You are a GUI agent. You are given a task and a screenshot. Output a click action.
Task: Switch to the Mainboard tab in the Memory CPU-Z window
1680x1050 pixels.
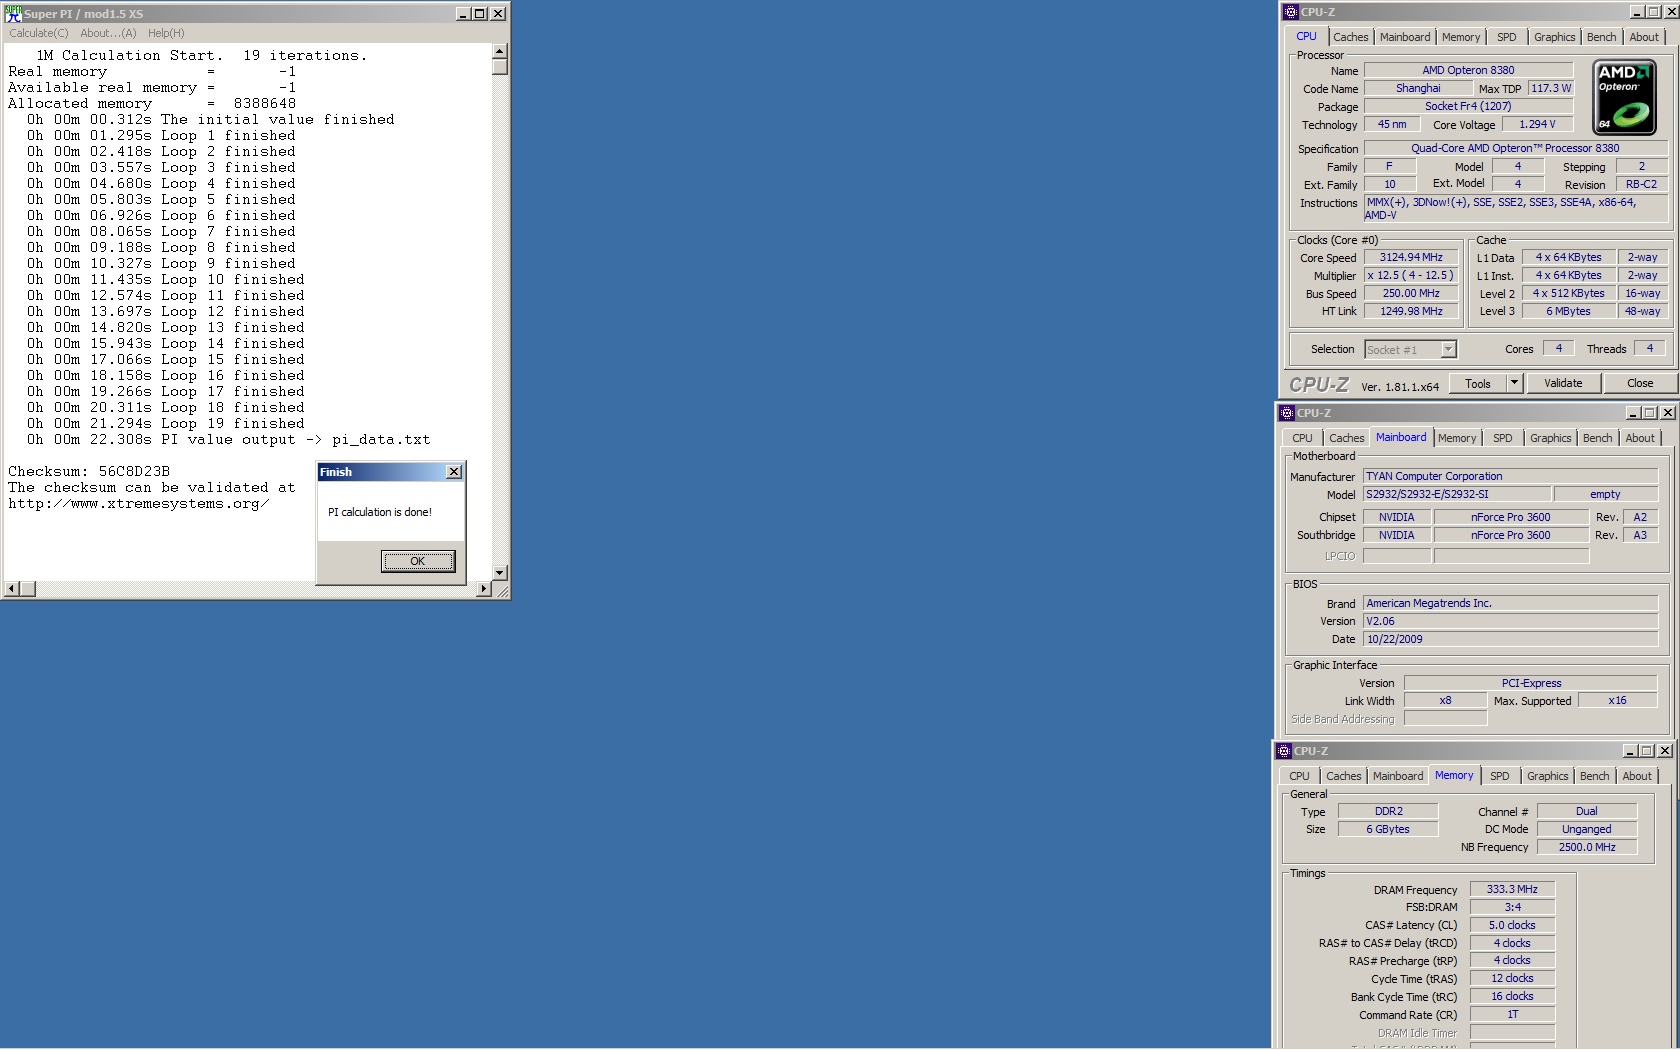click(1397, 776)
